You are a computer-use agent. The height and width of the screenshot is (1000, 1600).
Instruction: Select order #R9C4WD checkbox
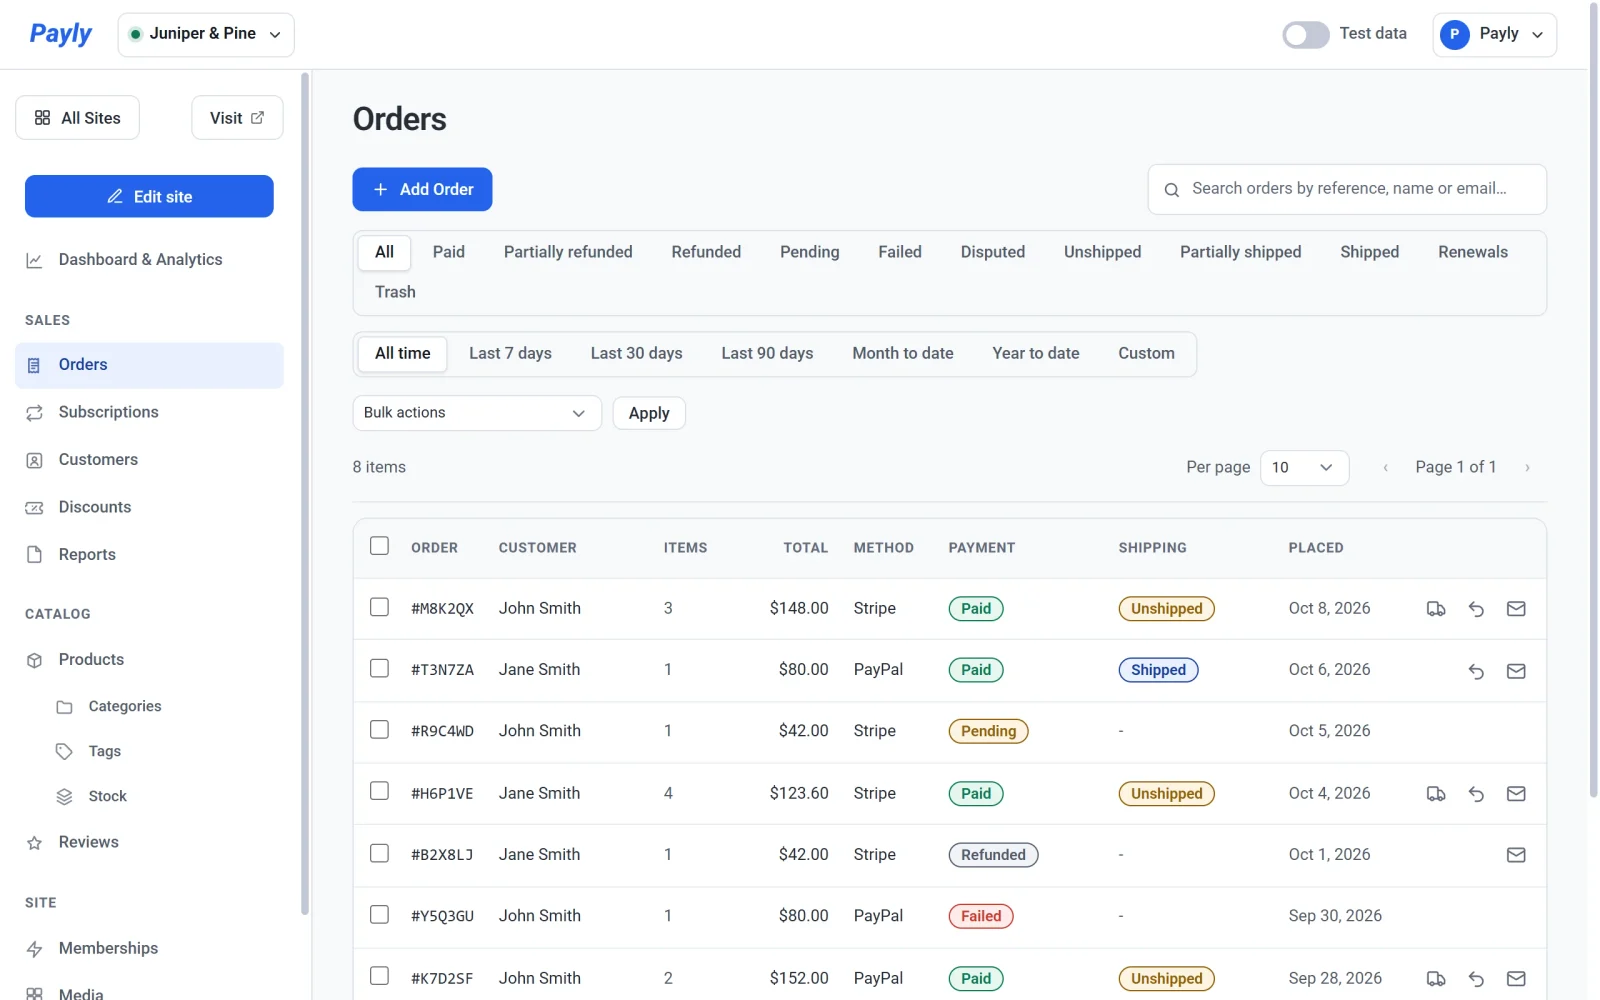pos(379,730)
